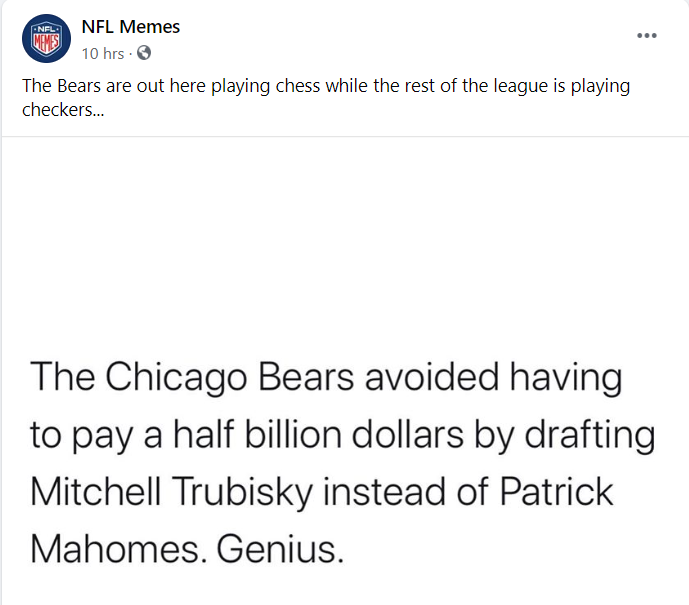Viewport: 689px width, 605px height.
Task: Click the blank white area above meme text
Action: (344, 240)
